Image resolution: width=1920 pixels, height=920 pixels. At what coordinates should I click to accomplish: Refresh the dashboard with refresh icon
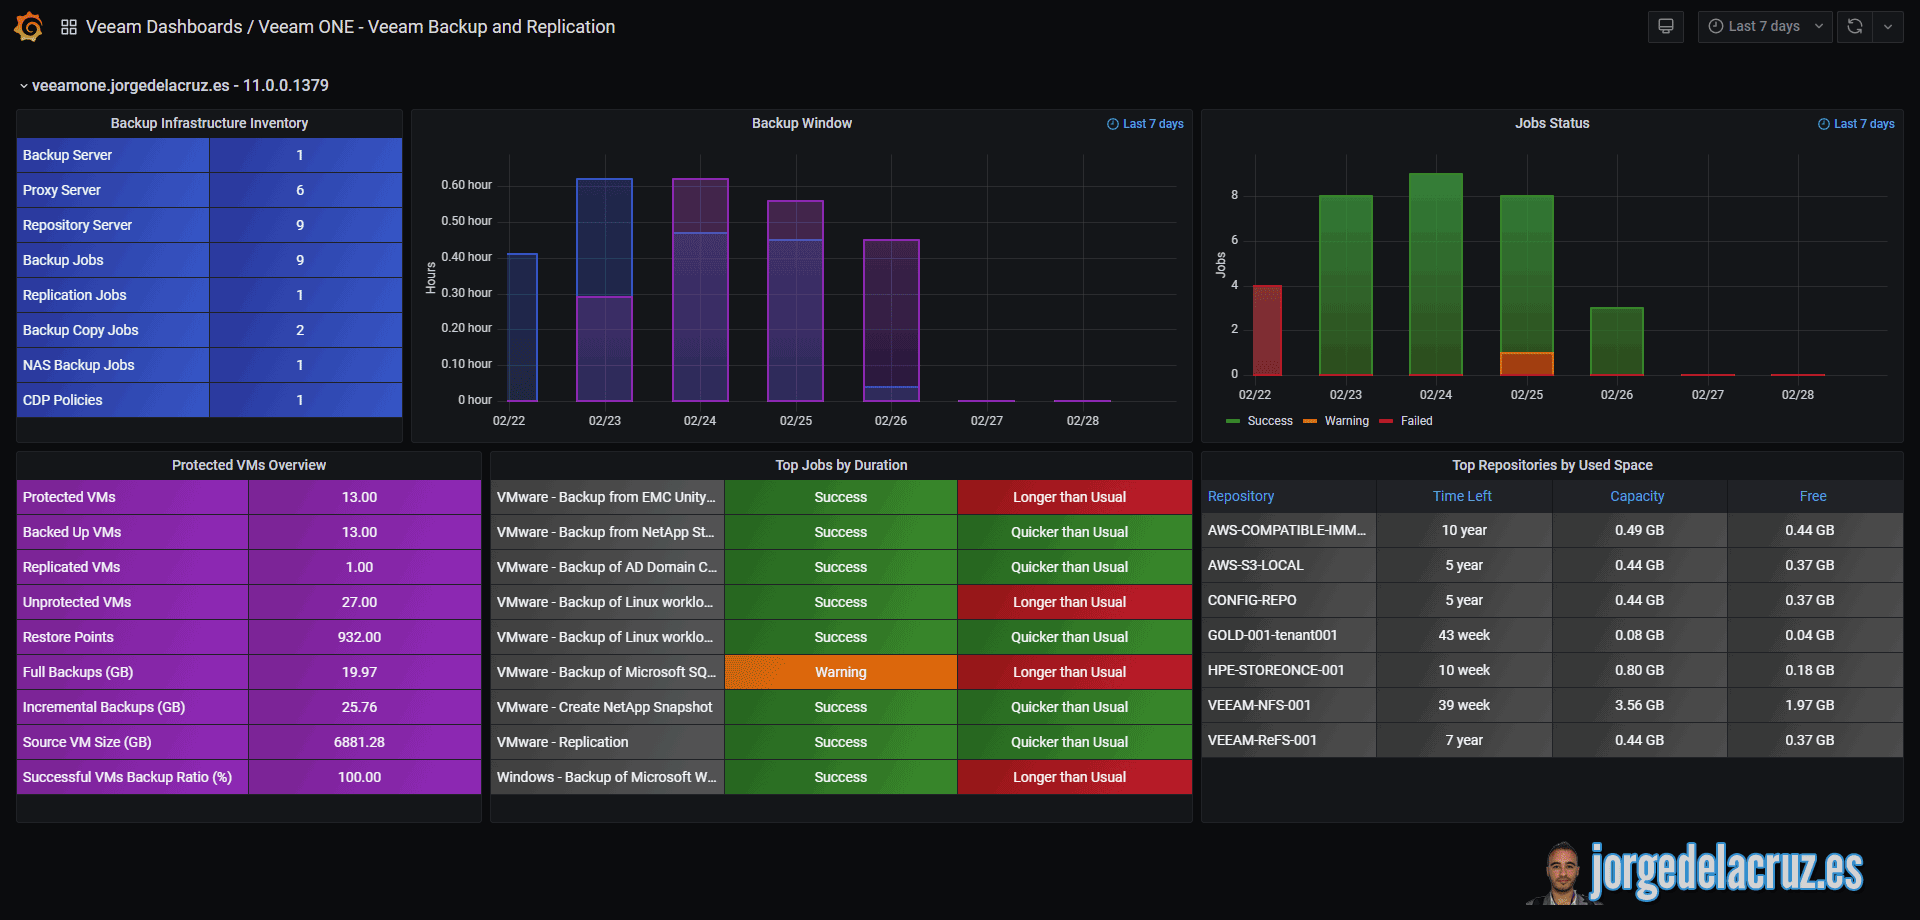[1855, 27]
